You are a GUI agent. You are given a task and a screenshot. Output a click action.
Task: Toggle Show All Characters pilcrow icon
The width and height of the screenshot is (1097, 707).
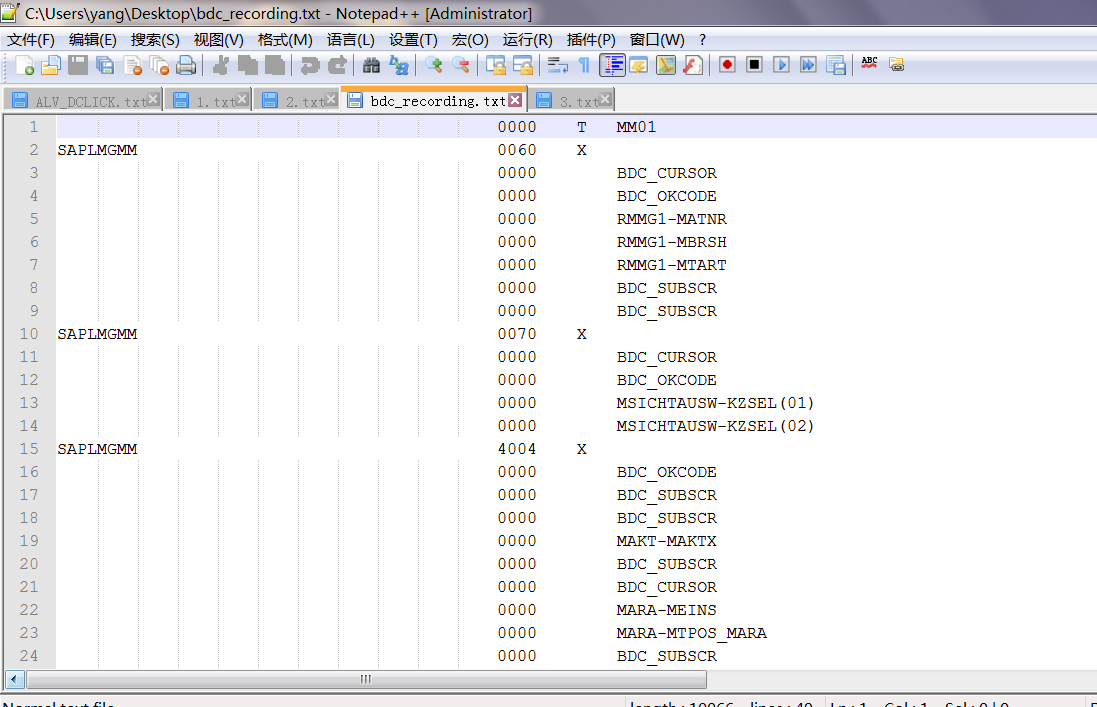[583, 65]
